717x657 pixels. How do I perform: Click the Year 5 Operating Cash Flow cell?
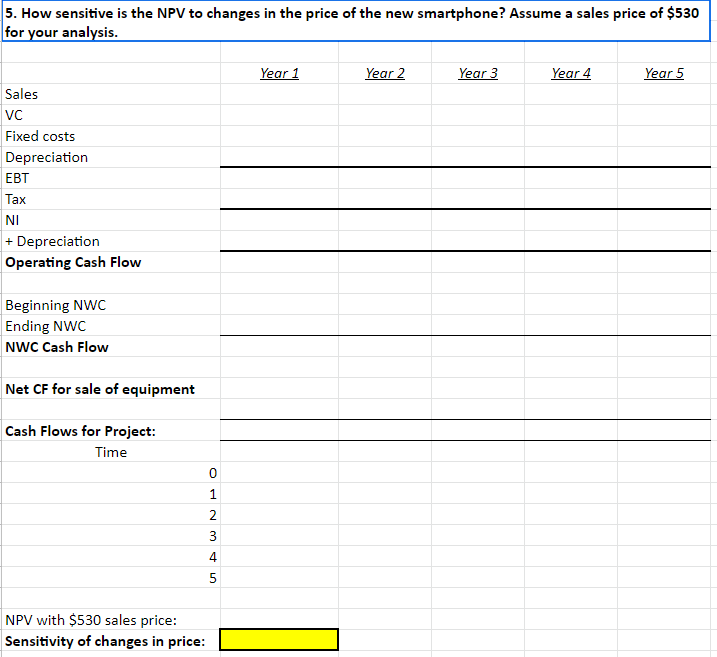664,262
